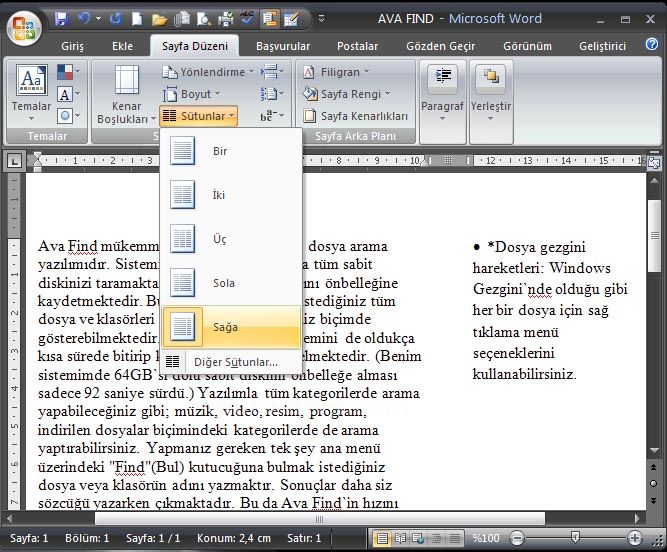This screenshot has width=667, height=552.
Task: Click the quick print printer icon
Action: coord(226,19)
